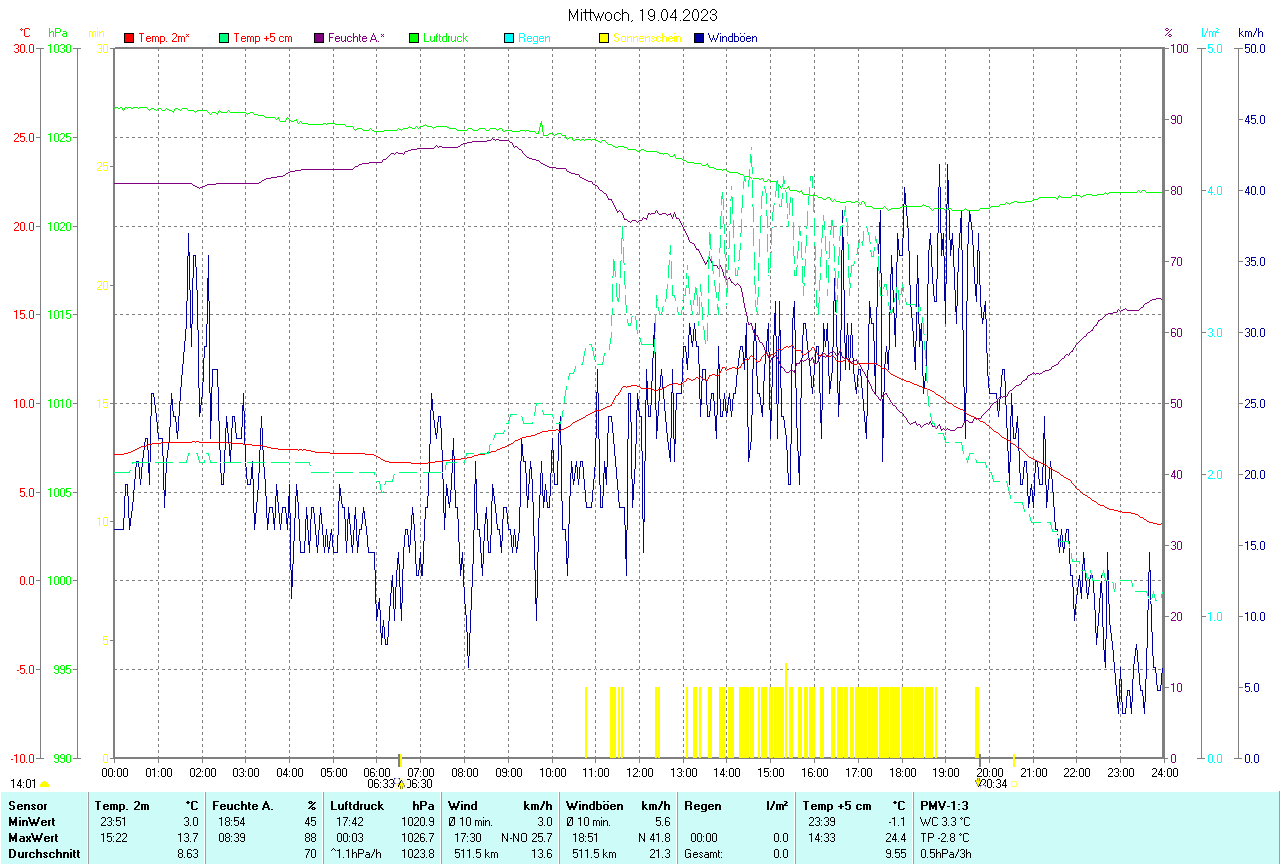Click the chart title Mittwoch, 19.04.2023
The image size is (1280, 864).
point(642,15)
